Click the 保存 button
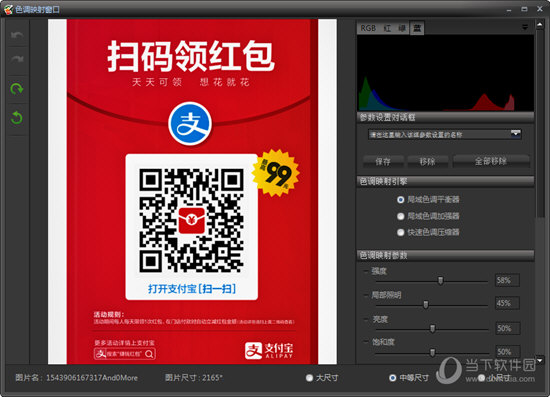 [383, 162]
